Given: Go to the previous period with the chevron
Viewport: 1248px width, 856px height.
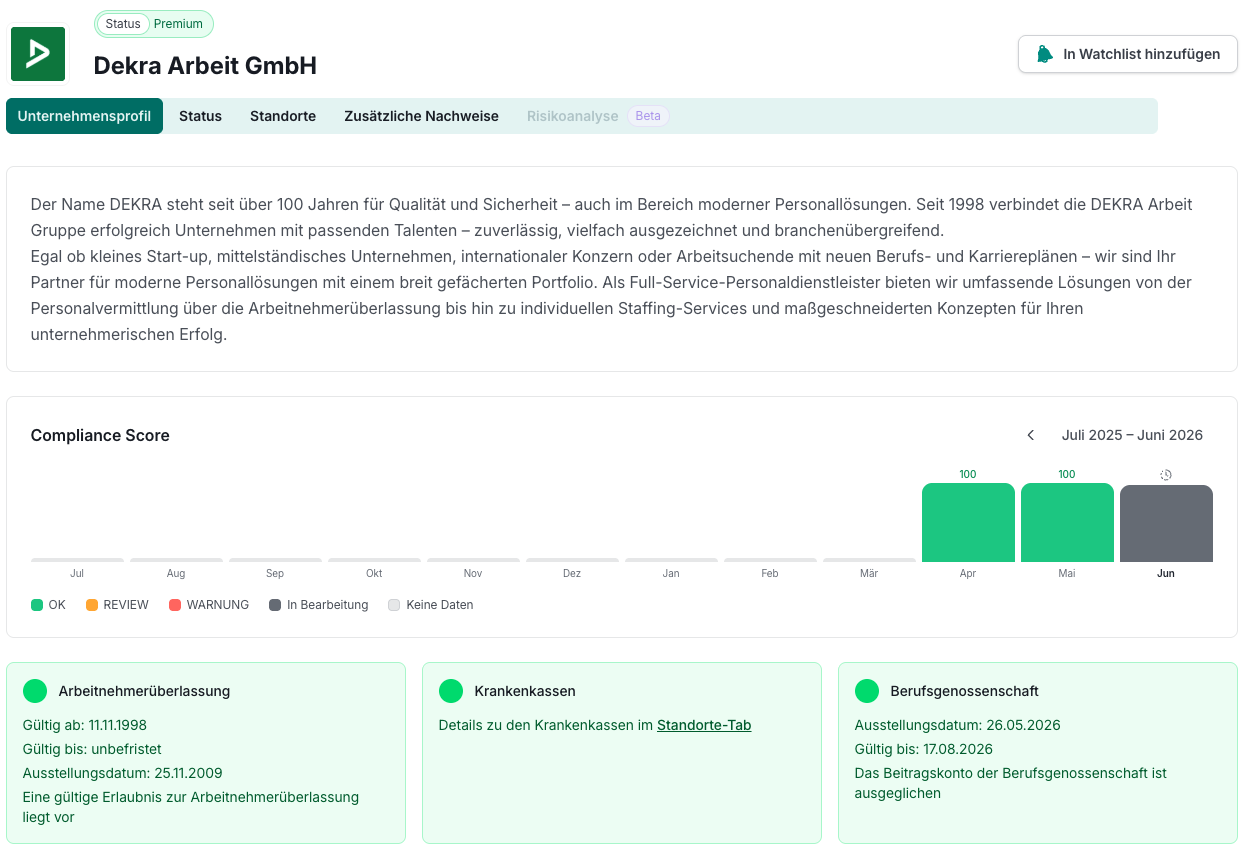Looking at the screenshot, I should pyautogui.click(x=1031, y=435).
